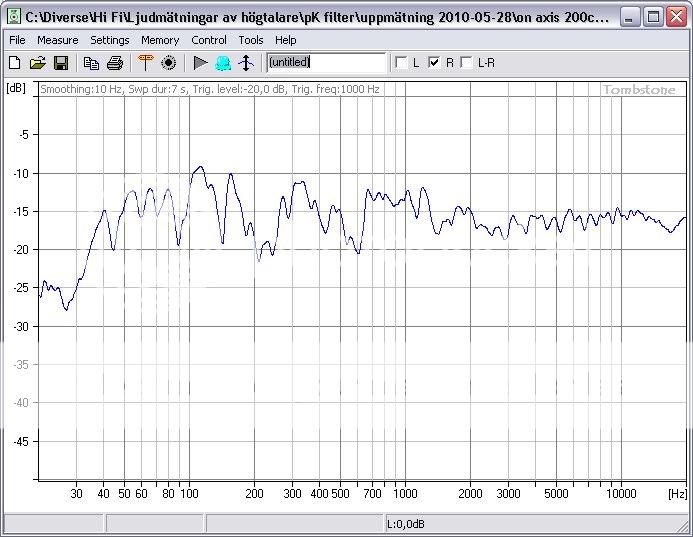Toggle the L-R difference checkbox
The image size is (693, 537).
pyautogui.click(x=467, y=63)
